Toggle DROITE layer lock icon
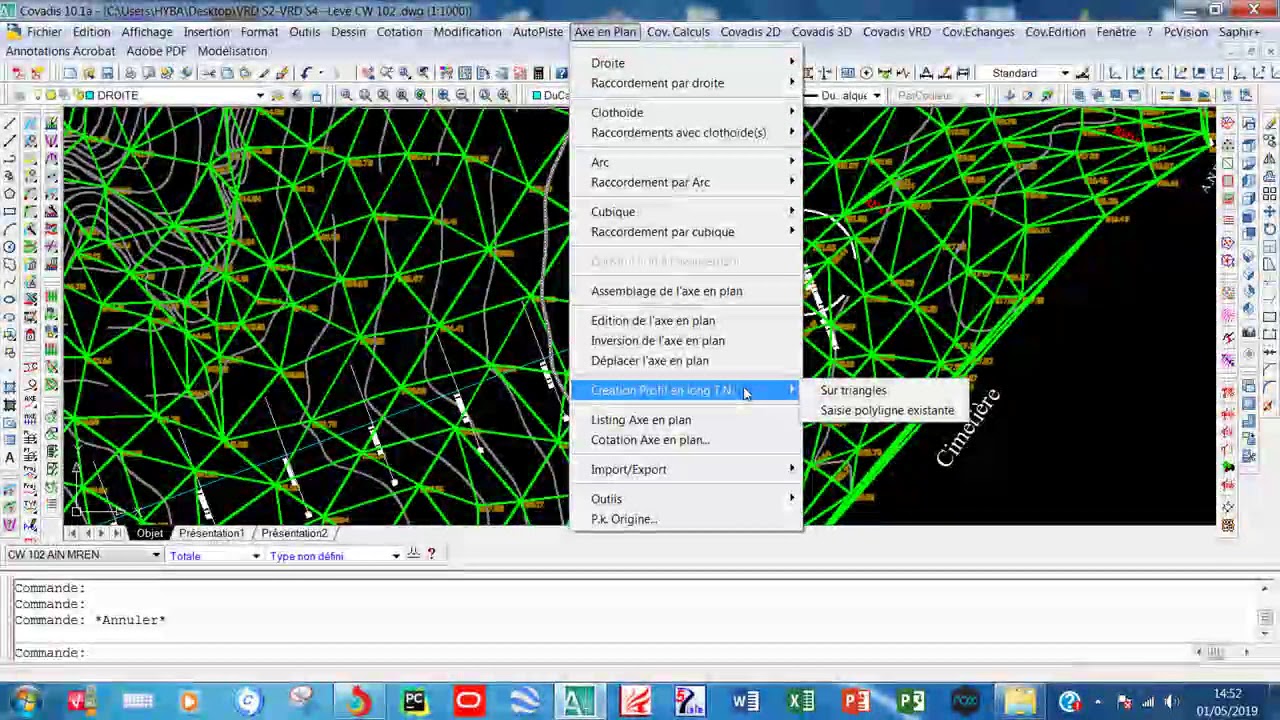Viewport: 1280px width, 720px height. (x=77, y=95)
